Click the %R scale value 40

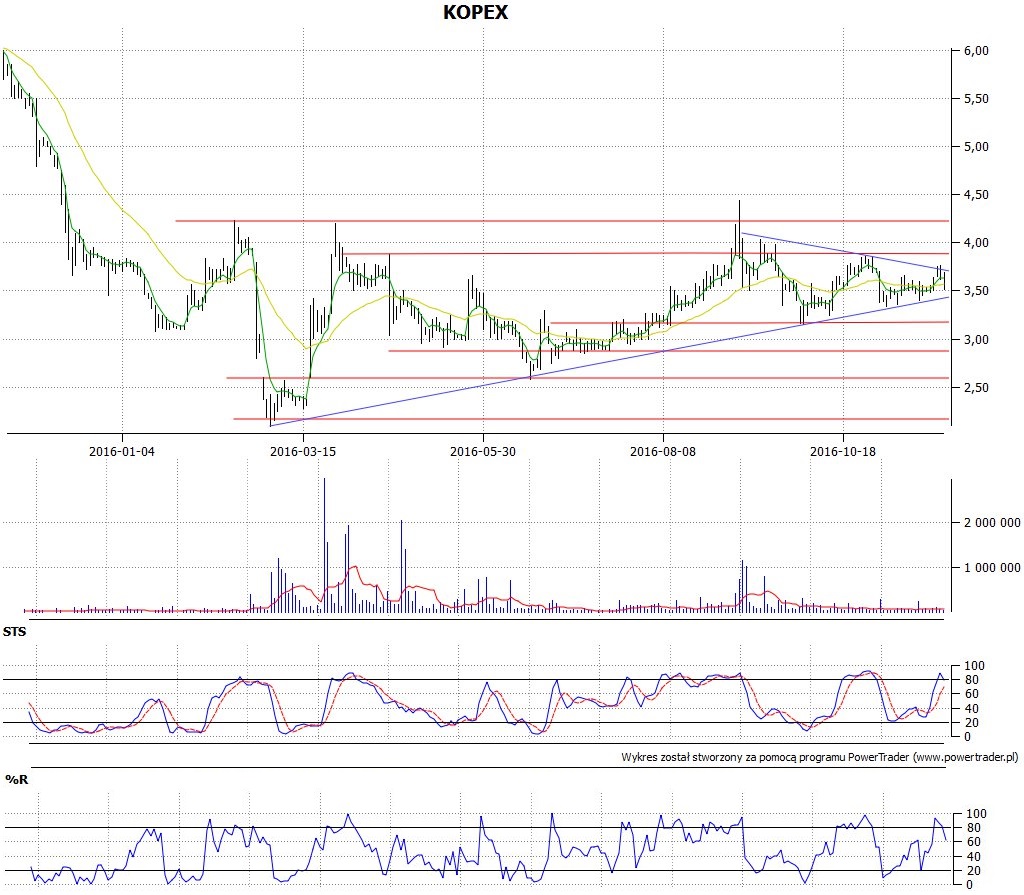click(x=973, y=856)
